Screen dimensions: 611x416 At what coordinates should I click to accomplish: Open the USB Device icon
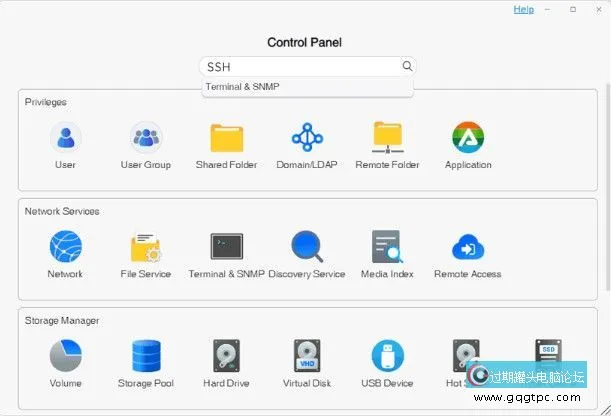[387, 356]
